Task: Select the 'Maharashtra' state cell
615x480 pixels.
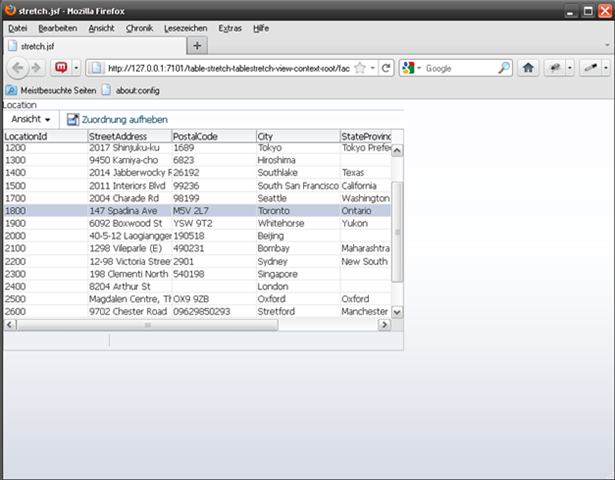Action: tap(366, 248)
